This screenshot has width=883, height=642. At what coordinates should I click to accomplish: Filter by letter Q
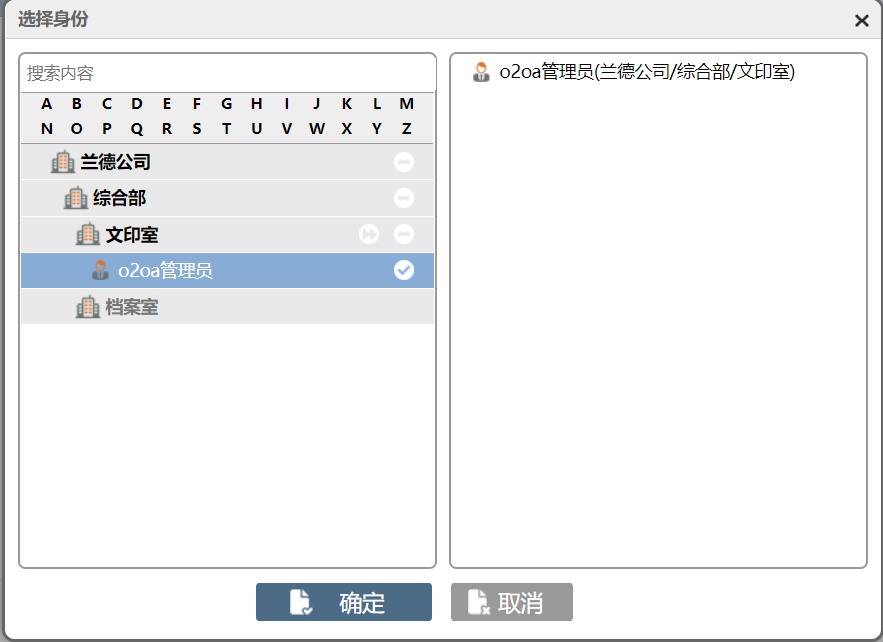click(x=137, y=129)
